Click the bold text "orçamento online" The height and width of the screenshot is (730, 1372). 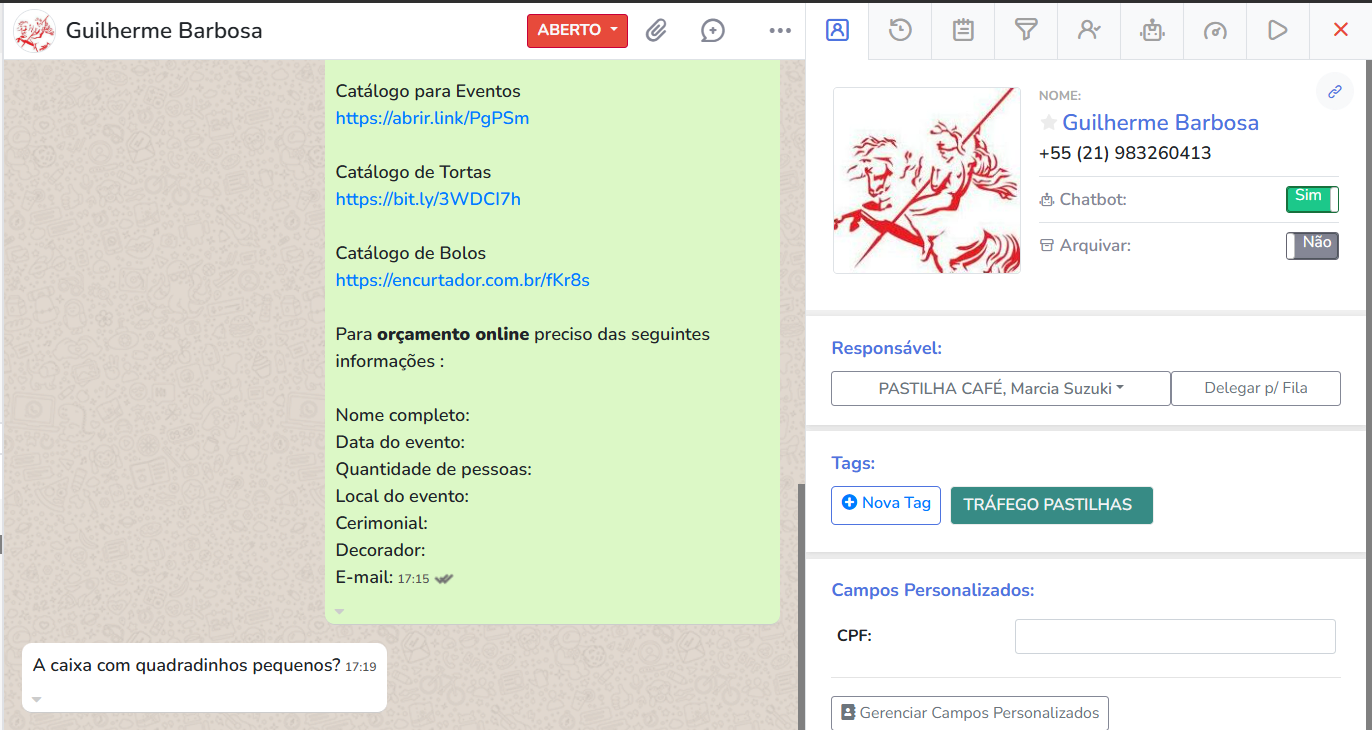[x=453, y=334]
